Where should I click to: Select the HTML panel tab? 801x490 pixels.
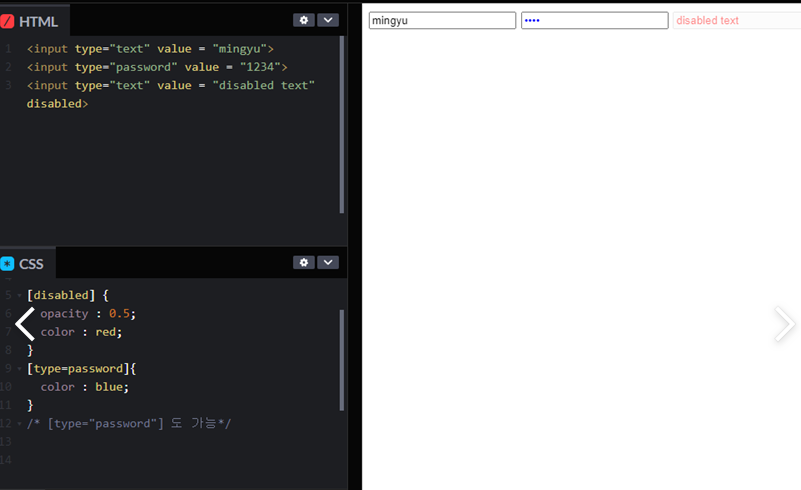tap(35, 21)
